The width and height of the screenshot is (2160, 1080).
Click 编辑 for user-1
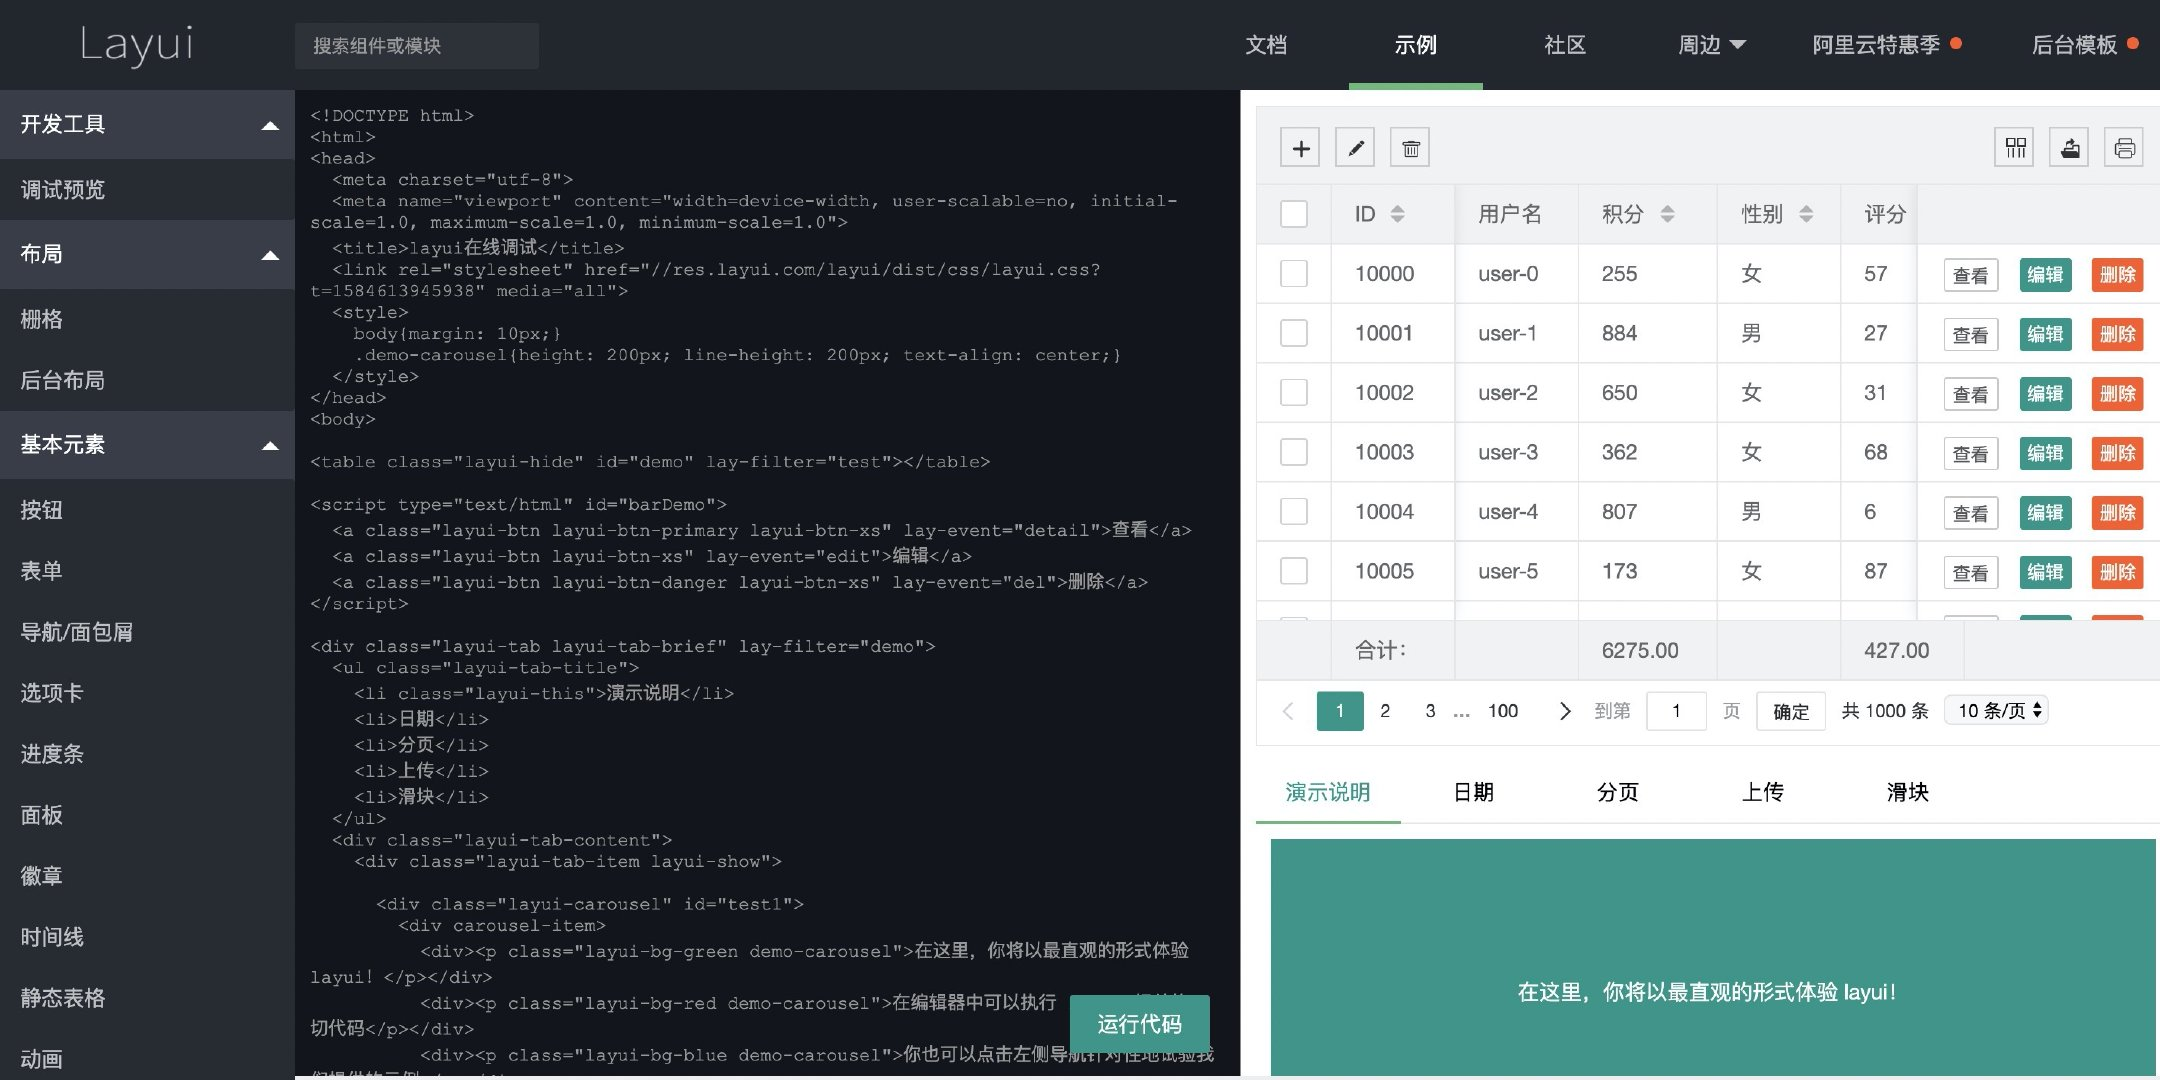point(2045,334)
